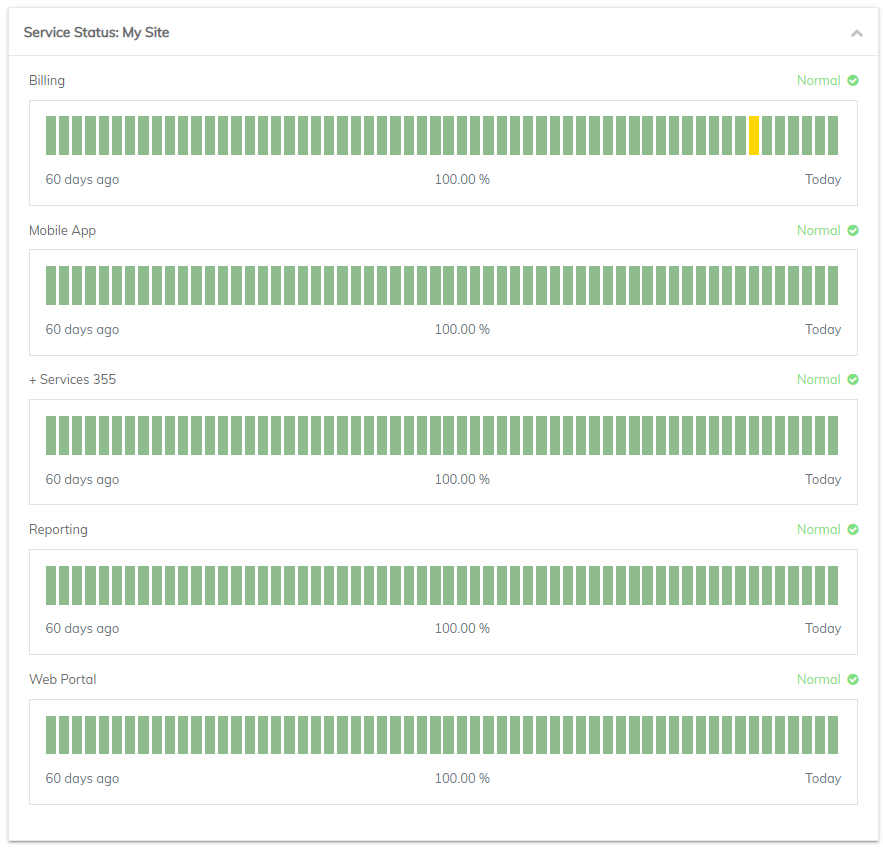Select the last day bar in Mobile App timeline
883x848 pixels.
pyautogui.click(x=833, y=285)
